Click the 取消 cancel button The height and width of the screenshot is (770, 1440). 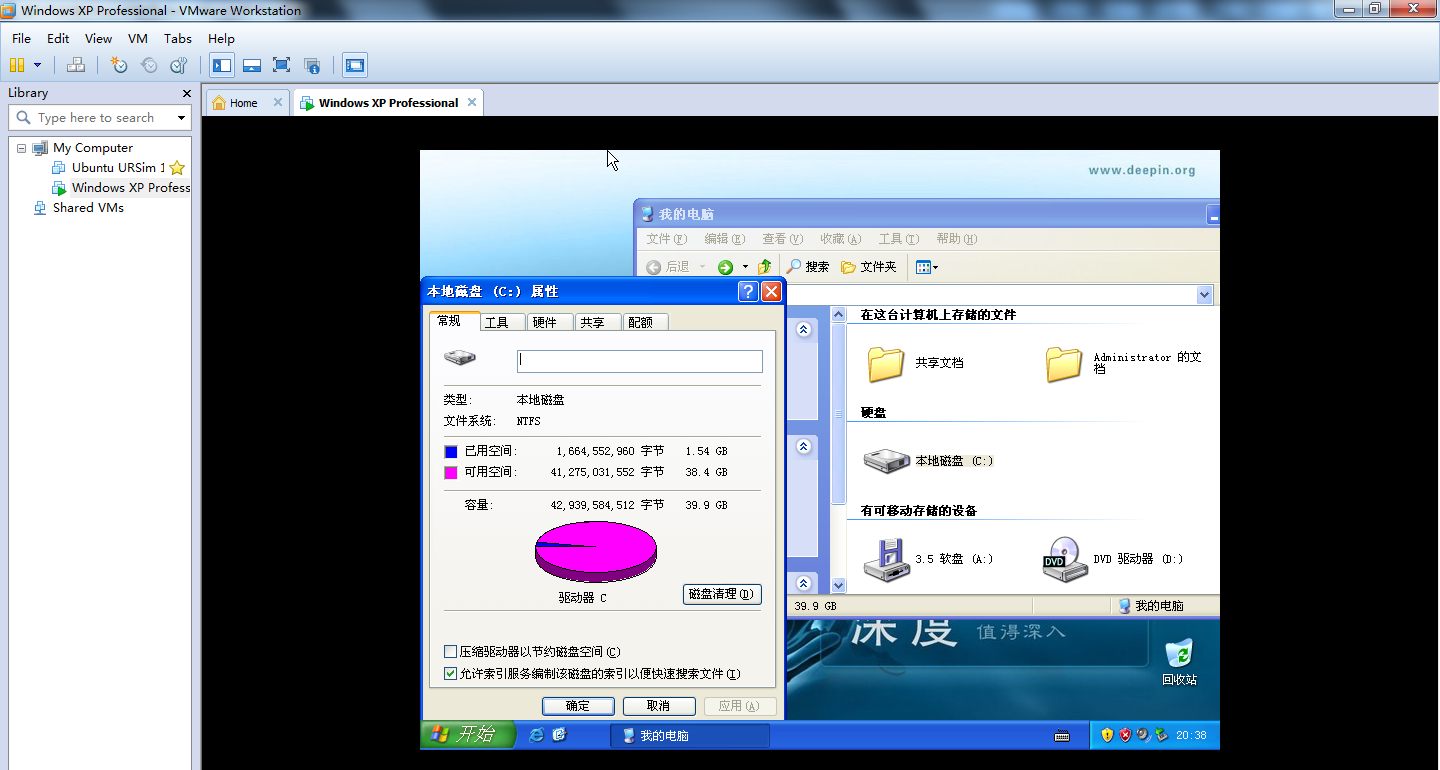click(658, 706)
